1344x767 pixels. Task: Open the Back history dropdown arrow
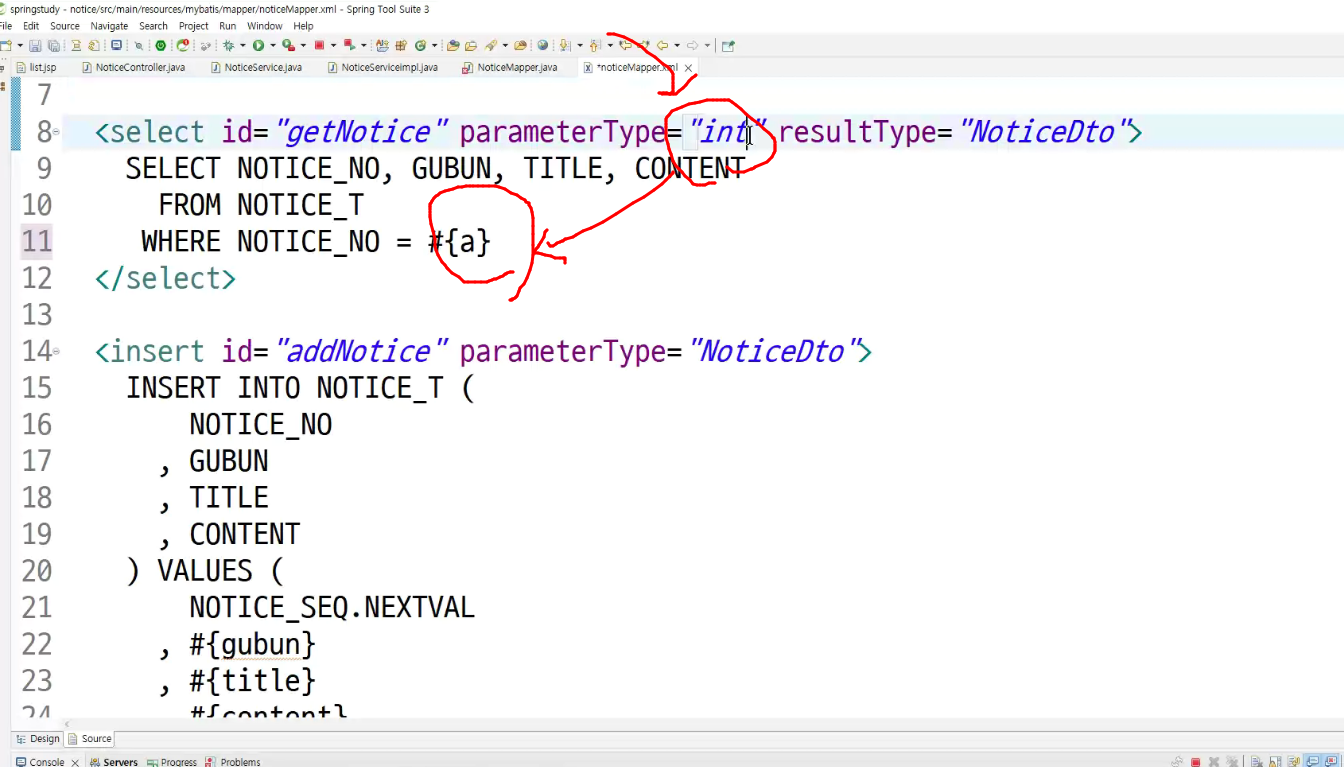pyautogui.click(x=677, y=45)
